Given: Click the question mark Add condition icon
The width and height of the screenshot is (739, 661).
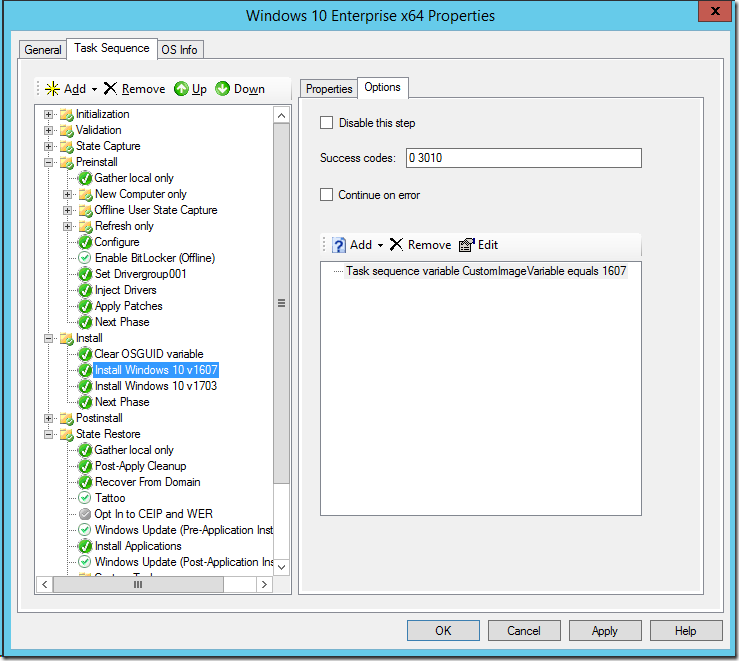Looking at the screenshot, I should (339, 245).
